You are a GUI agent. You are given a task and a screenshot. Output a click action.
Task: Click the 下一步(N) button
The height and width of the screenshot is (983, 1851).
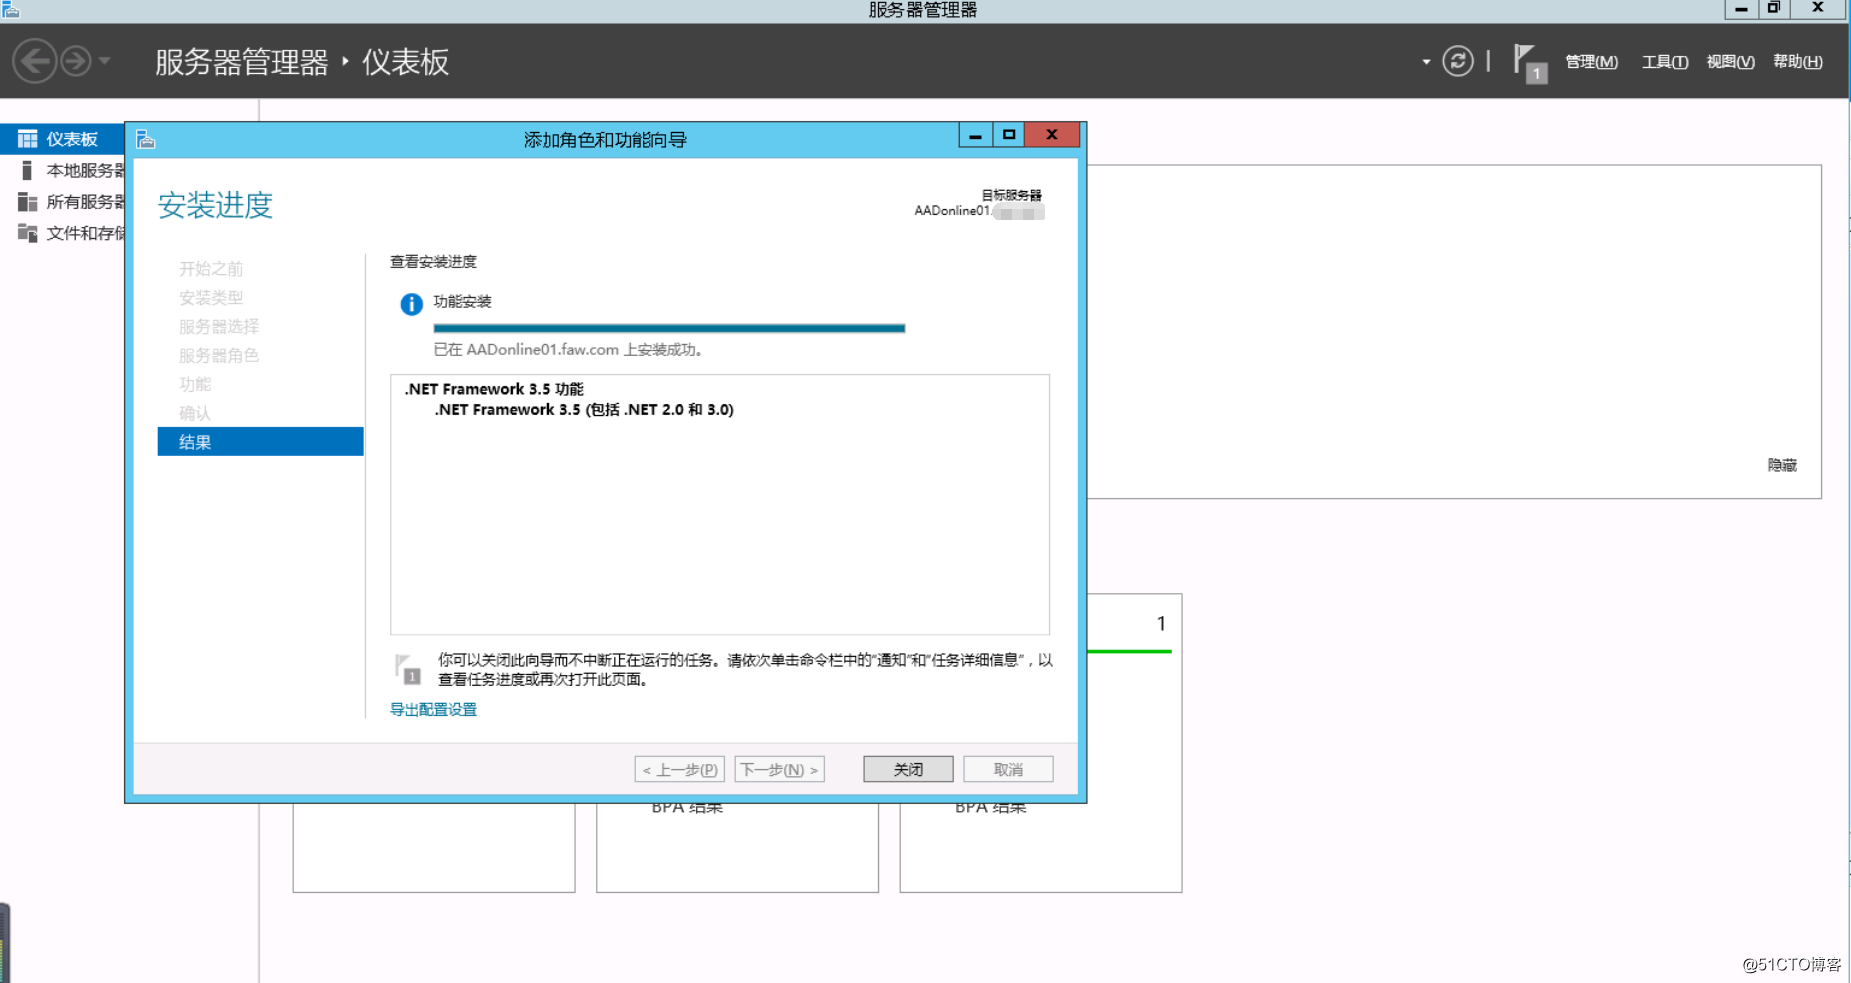[x=780, y=769]
